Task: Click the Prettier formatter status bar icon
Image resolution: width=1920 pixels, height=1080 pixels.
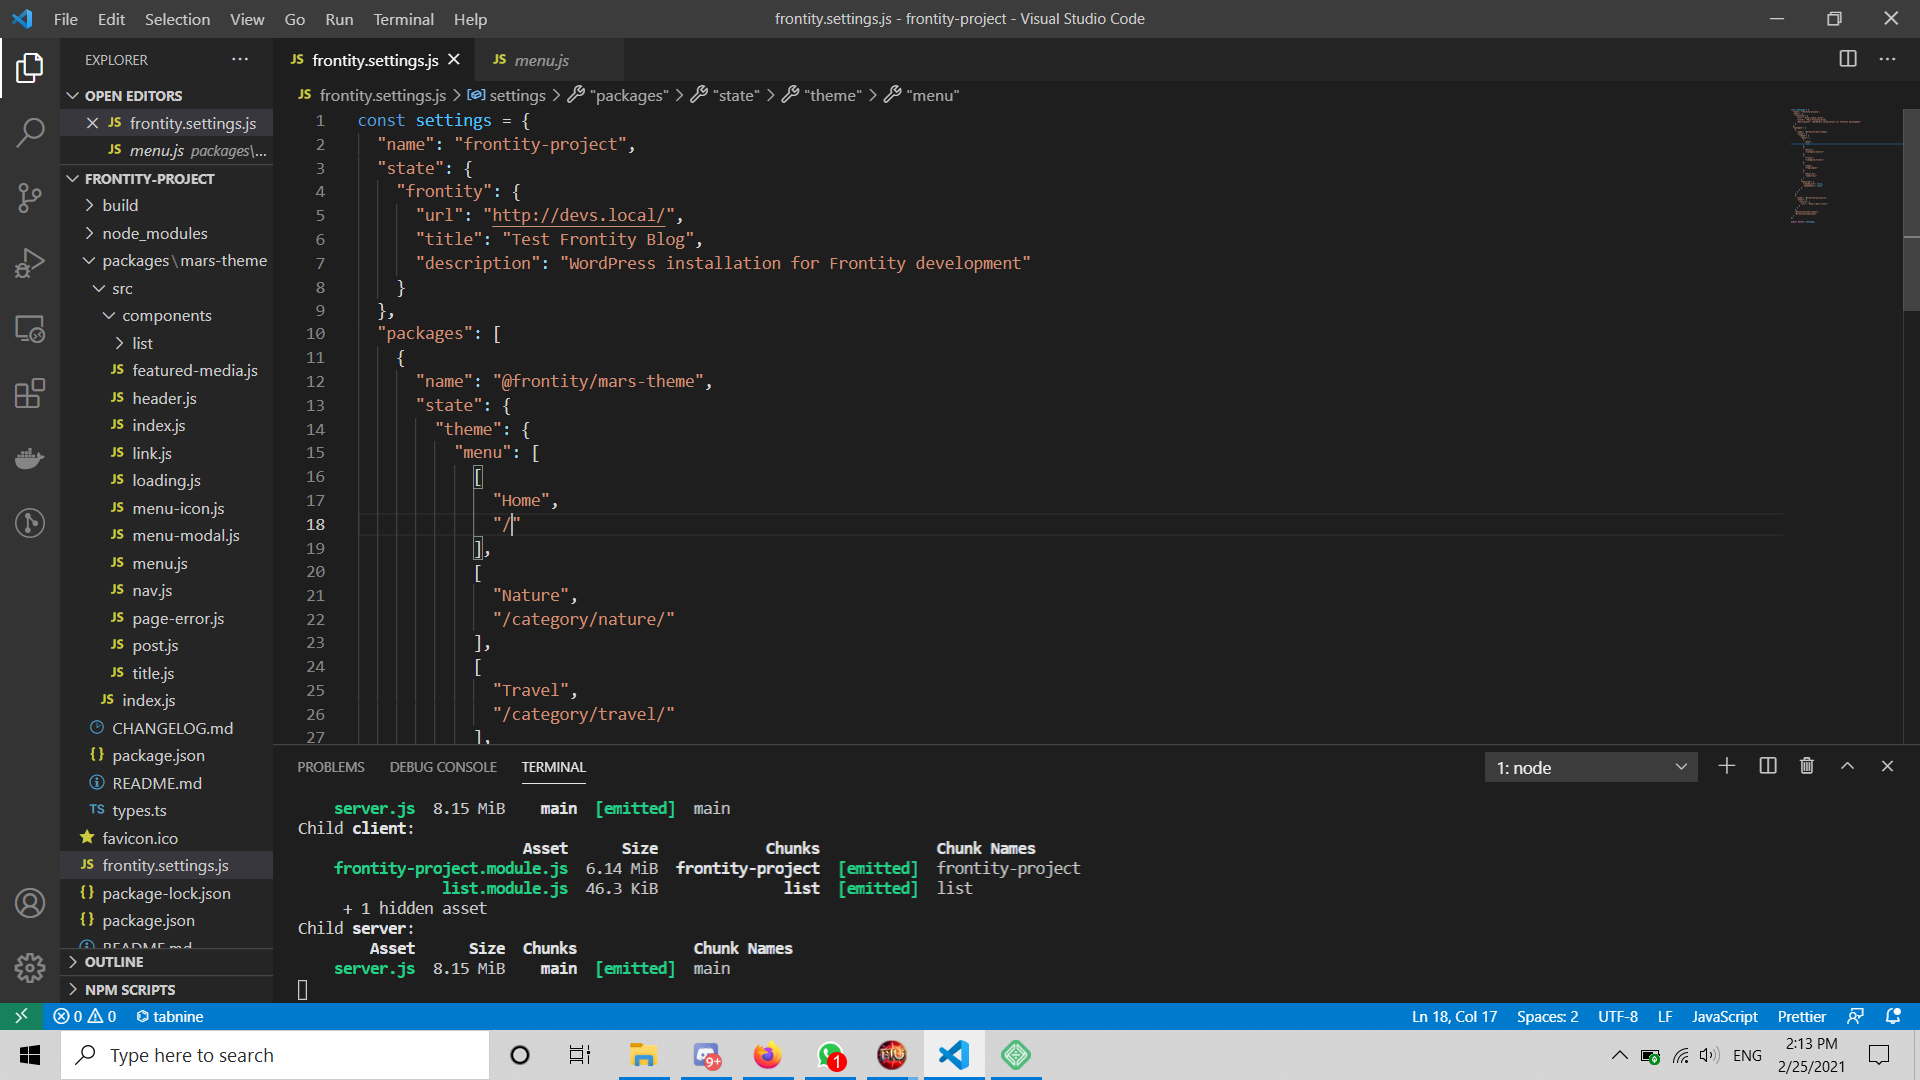Action: 1800,1015
